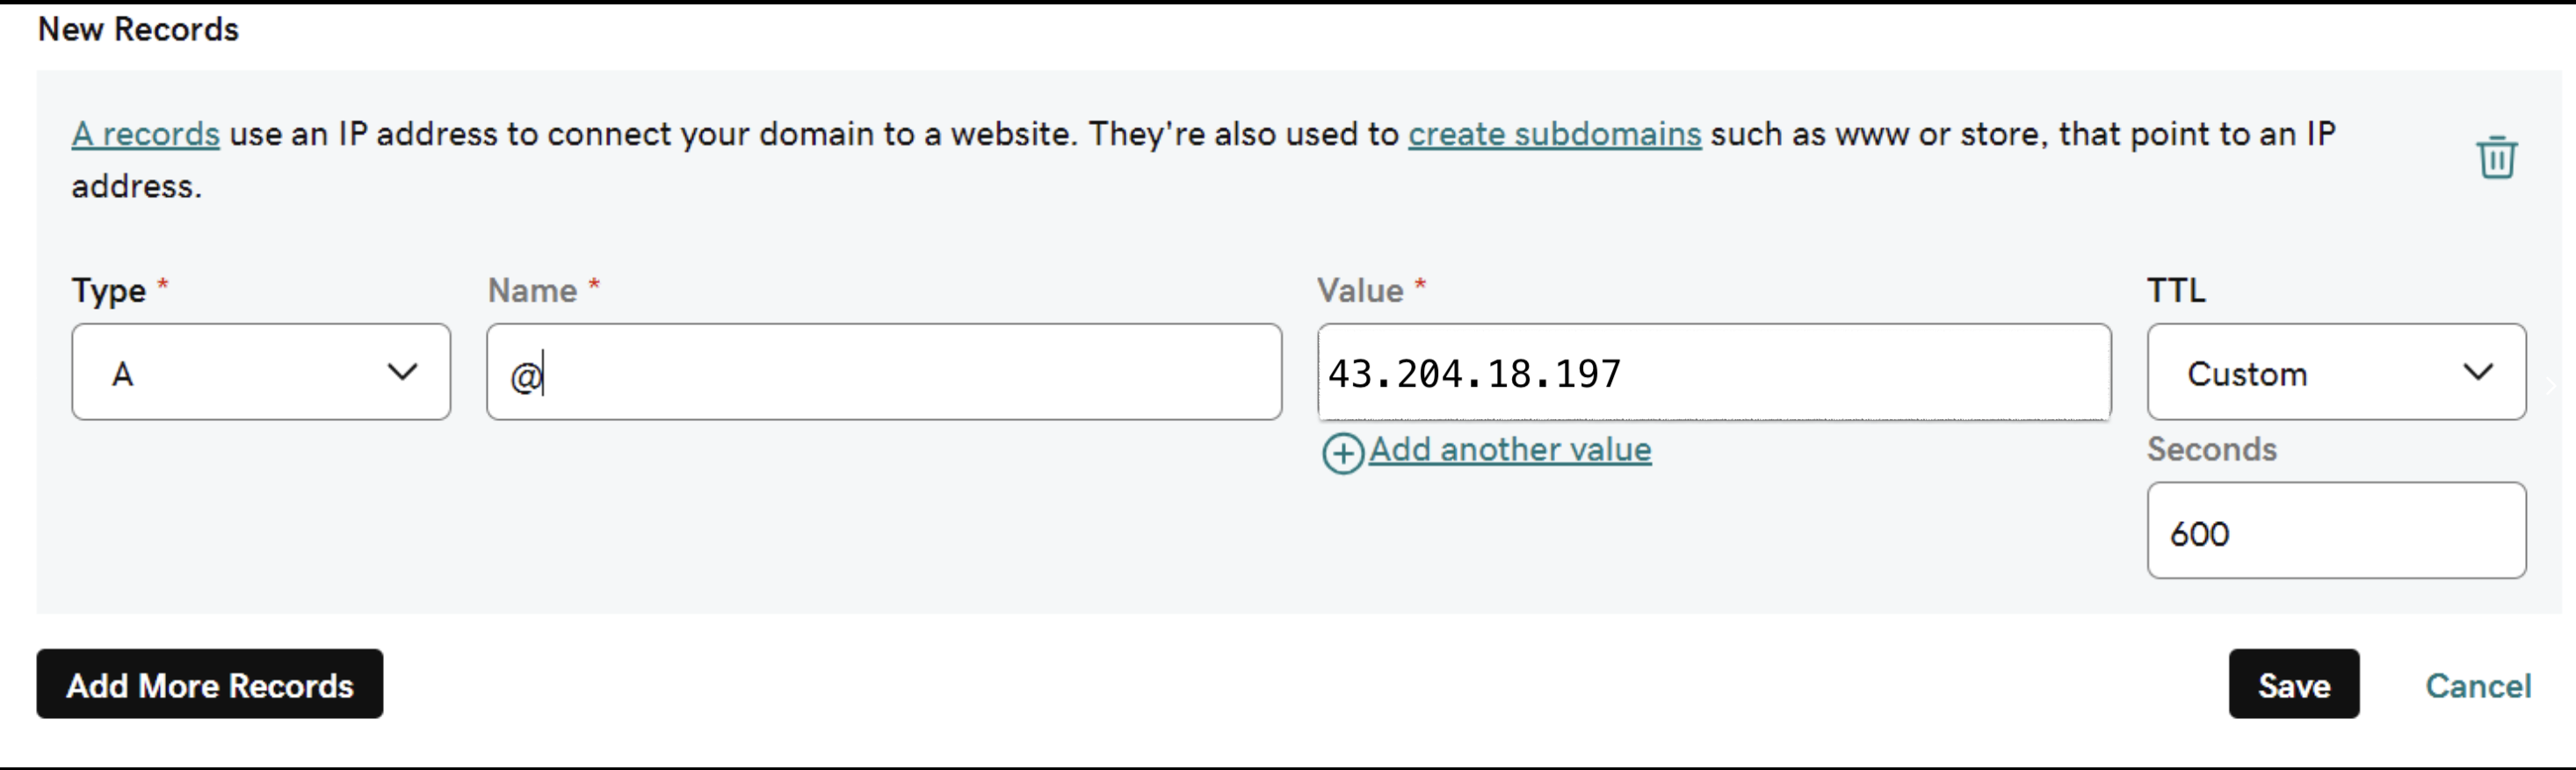Cancel adding the new record
This screenshot has height=770, width=2576.
tap(2477, 686)
